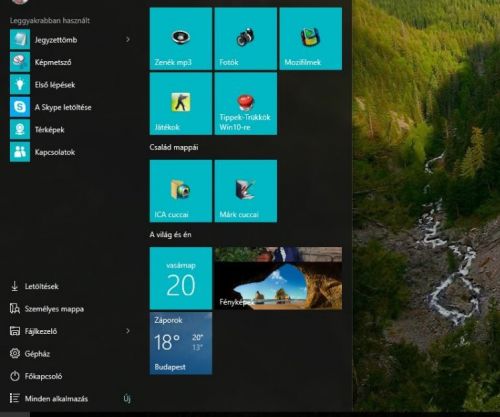The height and width of the screenshot is (417, 500).
Task: Click the Minden alkalmazás list icon
Action: pos(15,398)
